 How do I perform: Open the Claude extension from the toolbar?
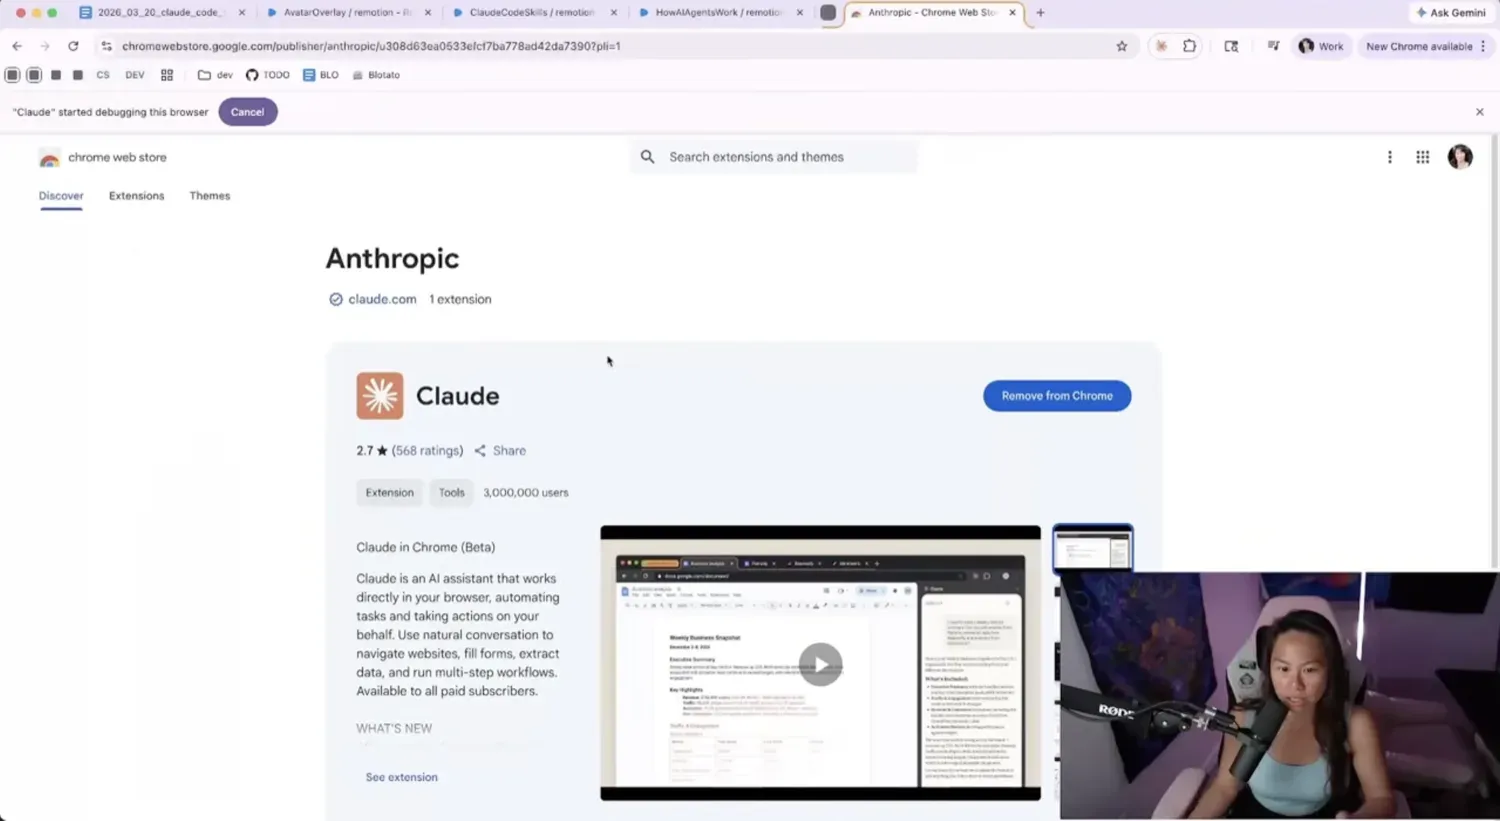click(x=1161, y=46)
